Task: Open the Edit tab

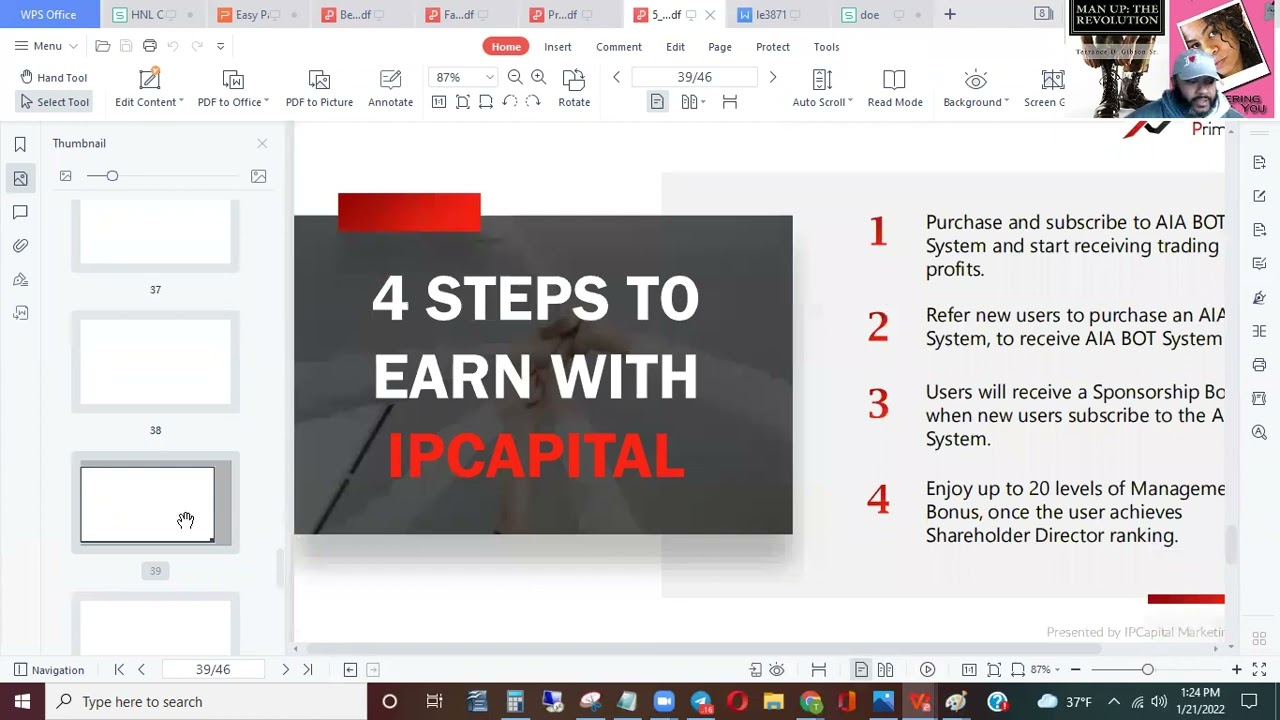Action: [x=675, y=47]
